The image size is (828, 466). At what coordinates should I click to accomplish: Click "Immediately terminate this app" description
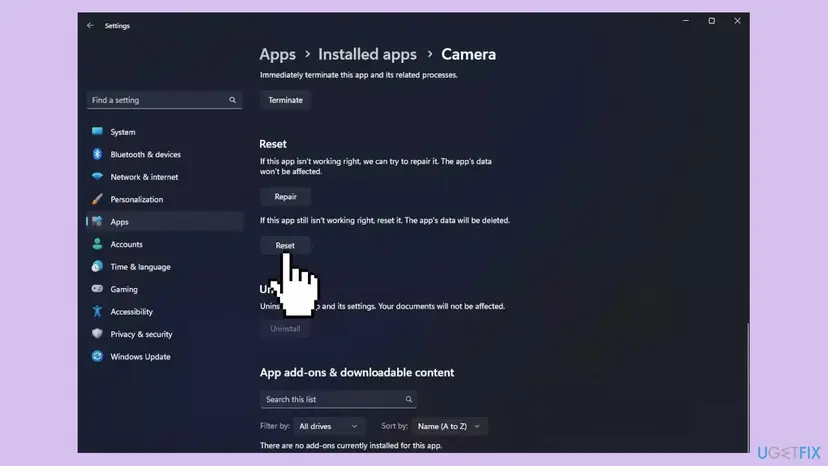click(359, 75)
